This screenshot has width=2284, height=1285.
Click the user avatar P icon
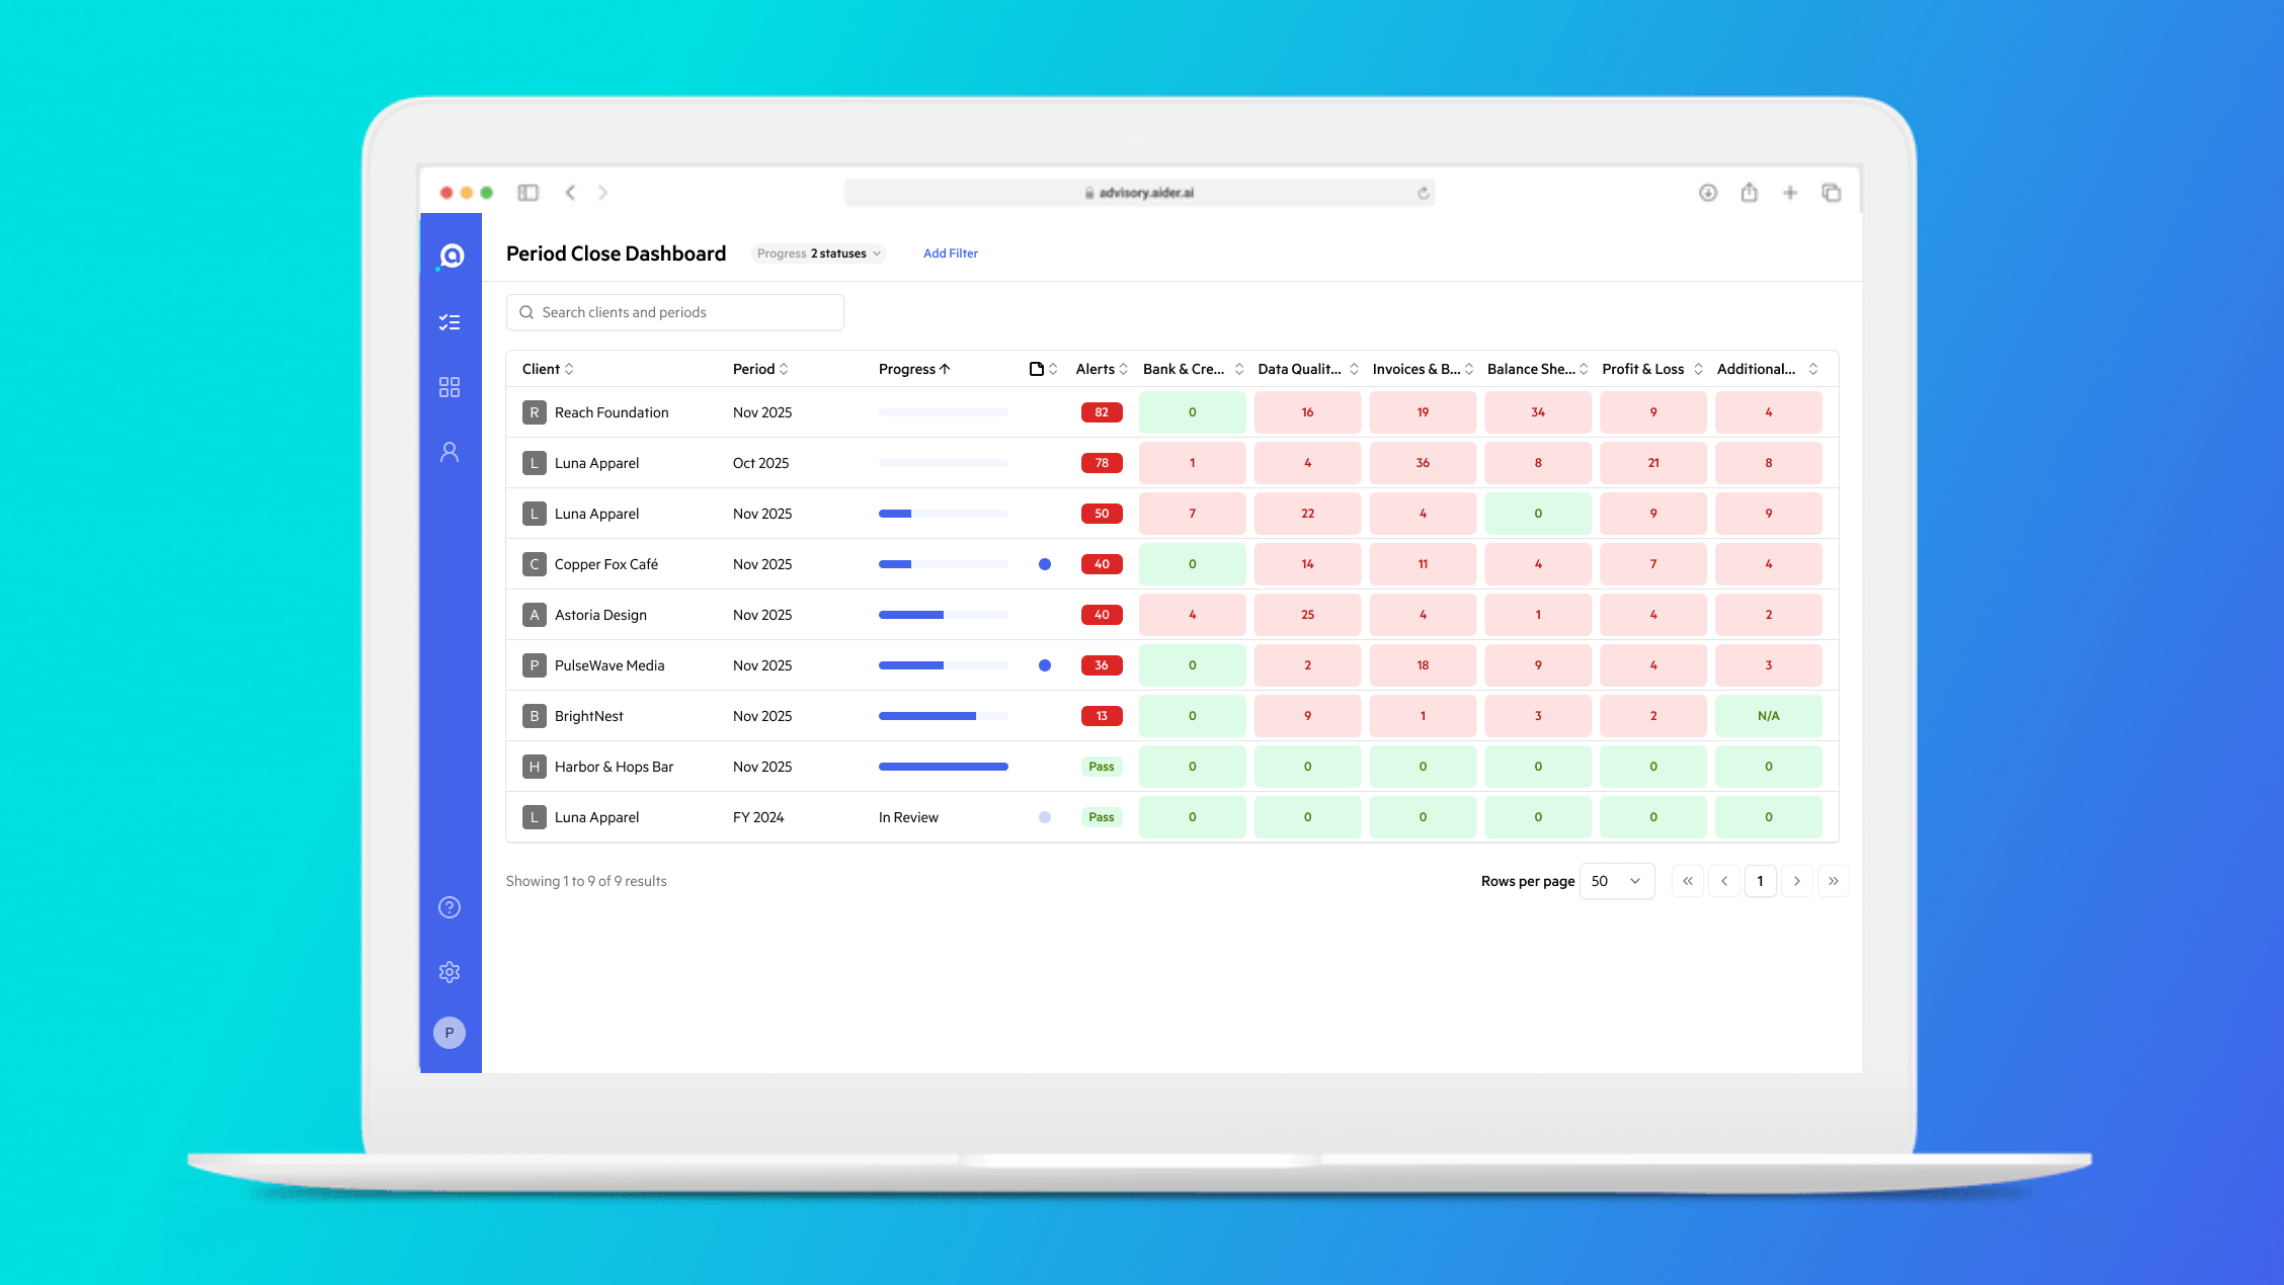(x=449, y=1032)
